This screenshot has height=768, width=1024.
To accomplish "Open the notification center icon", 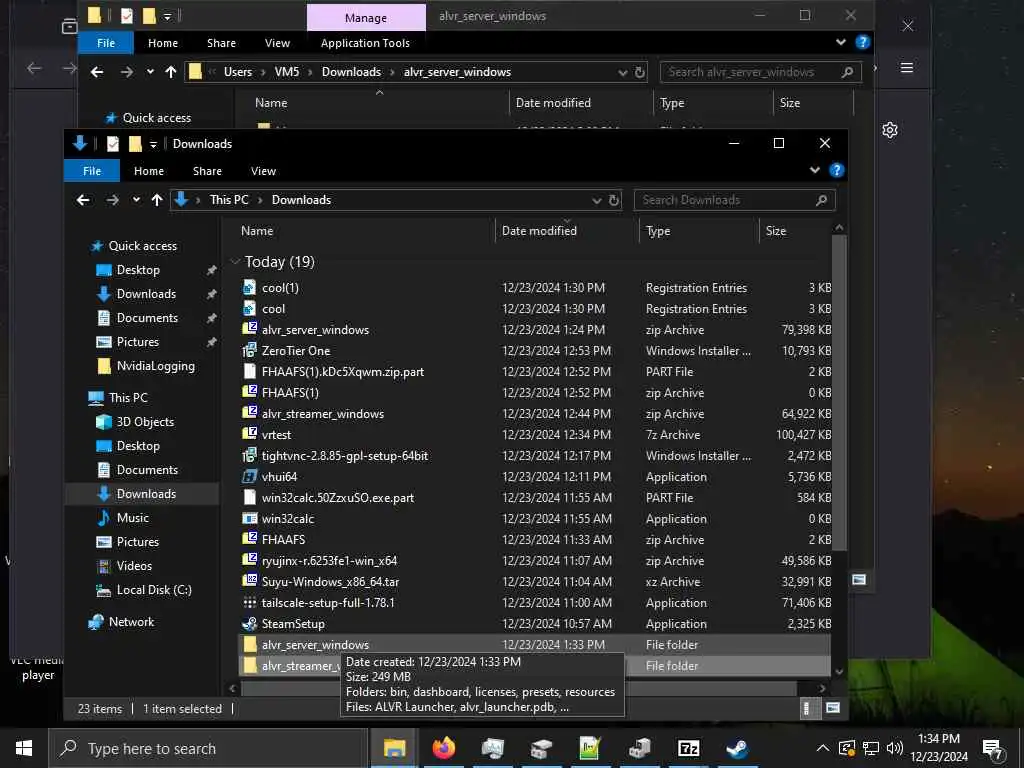I will pos(993,749).
